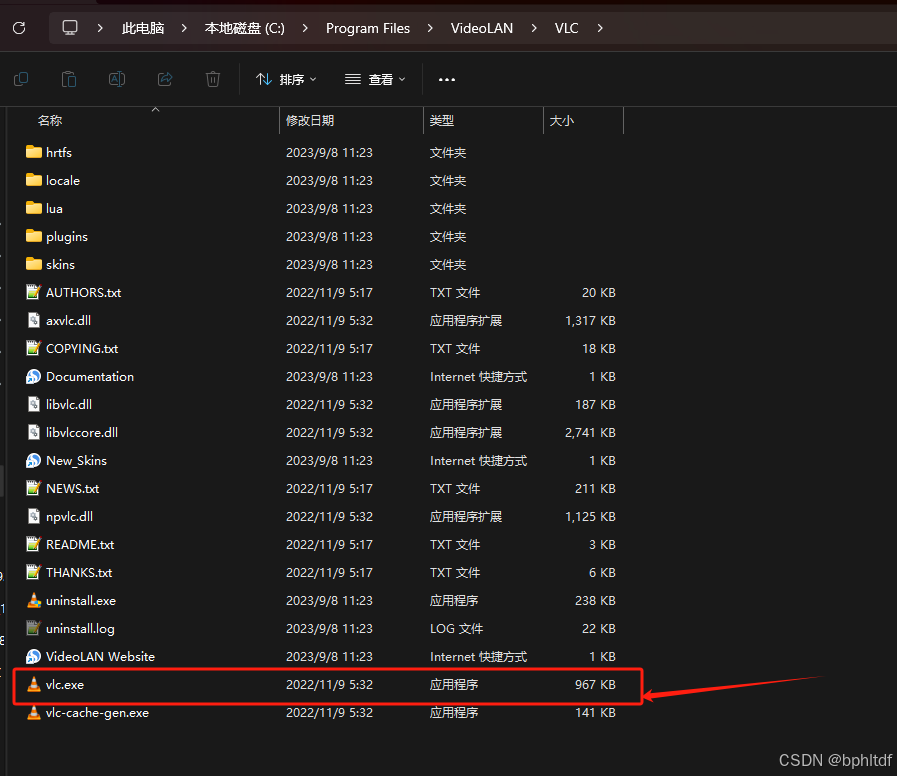Click the rename icon in toolbar
Screen dimensions: 897x776
[x=117, y=79]
